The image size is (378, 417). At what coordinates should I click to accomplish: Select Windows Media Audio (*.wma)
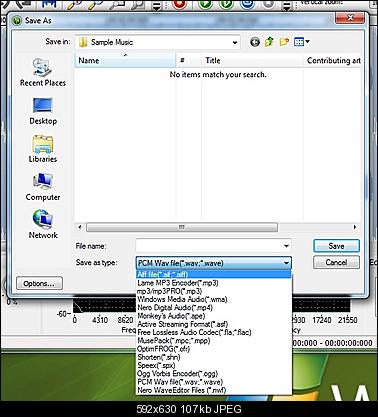(x=213, y=299)
